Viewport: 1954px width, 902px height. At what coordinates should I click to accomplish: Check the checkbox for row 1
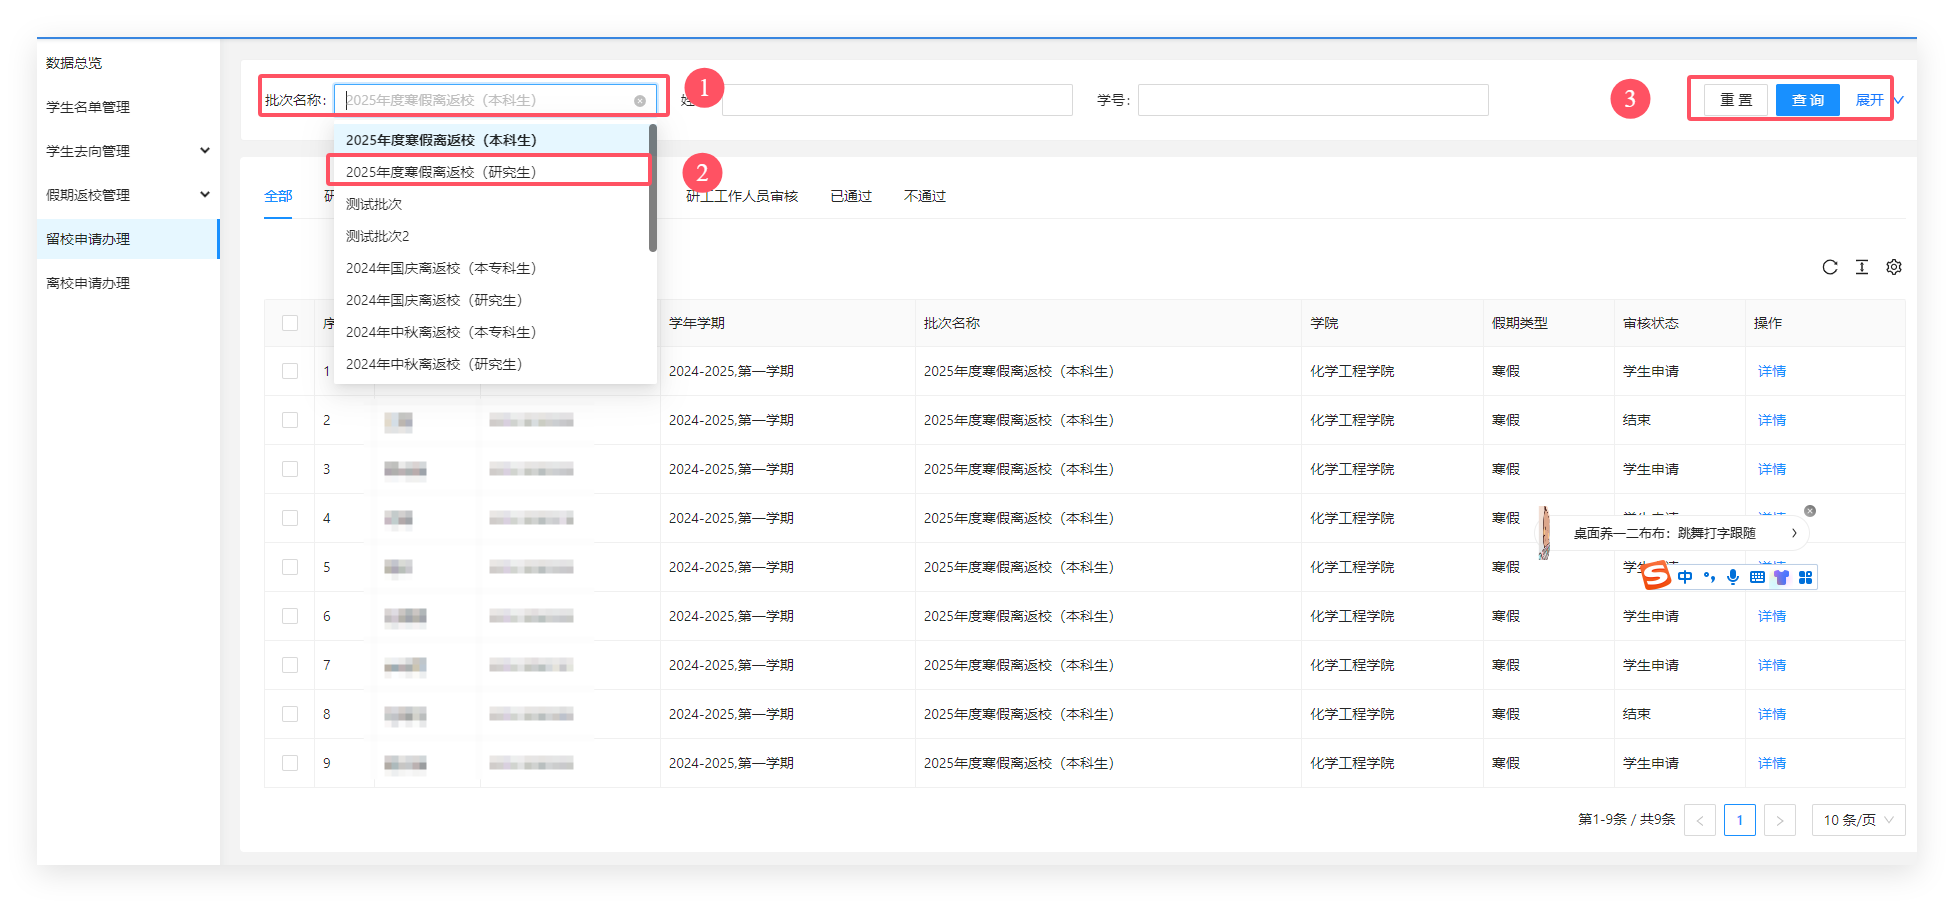(x=290, y=371)
